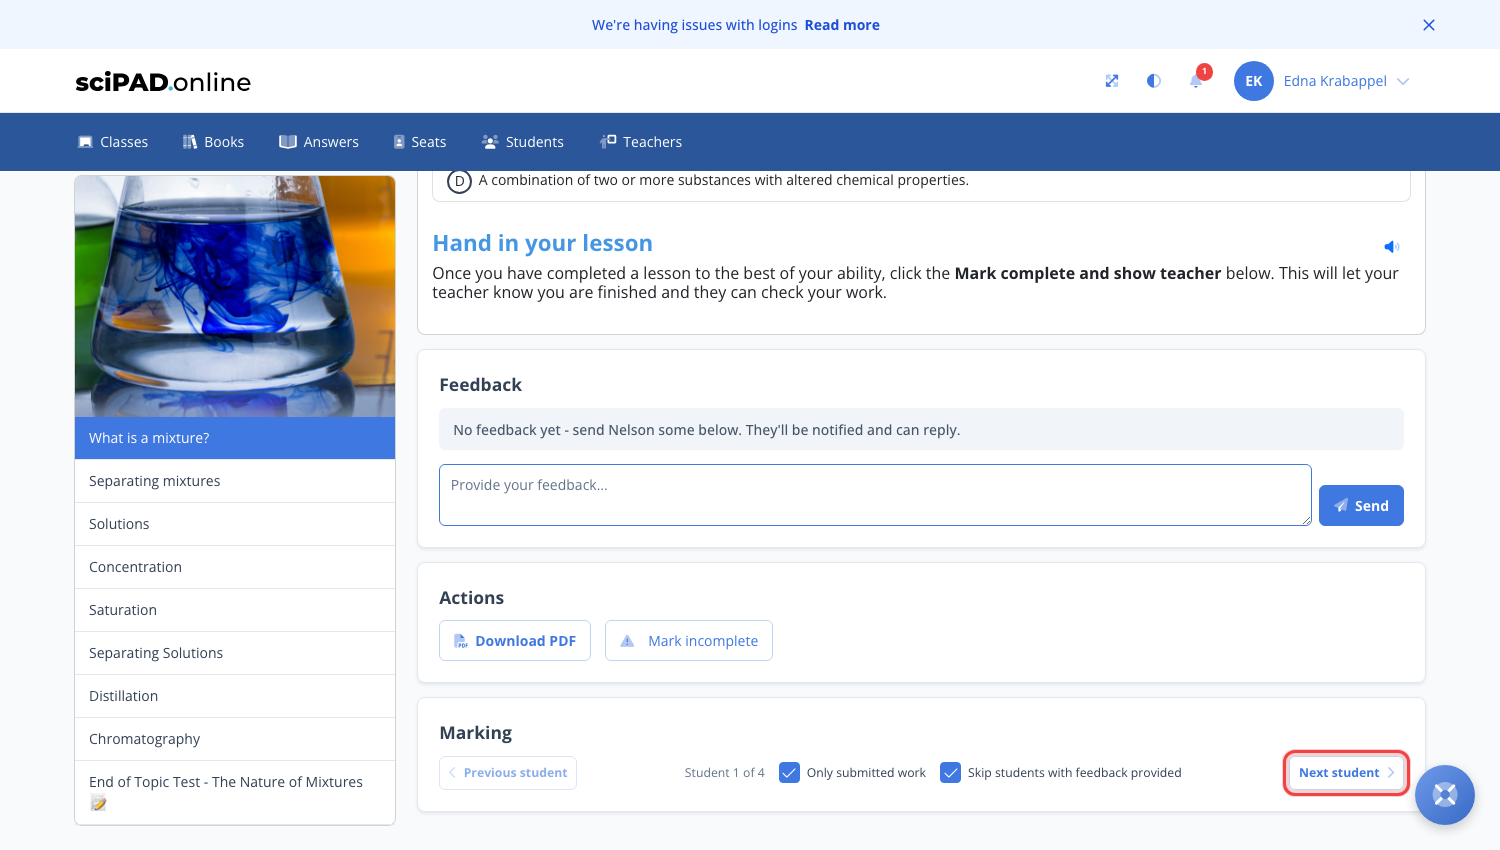Open the Chromatography lesson
This screenshot has width=1500, height=850.
[235, 739]
